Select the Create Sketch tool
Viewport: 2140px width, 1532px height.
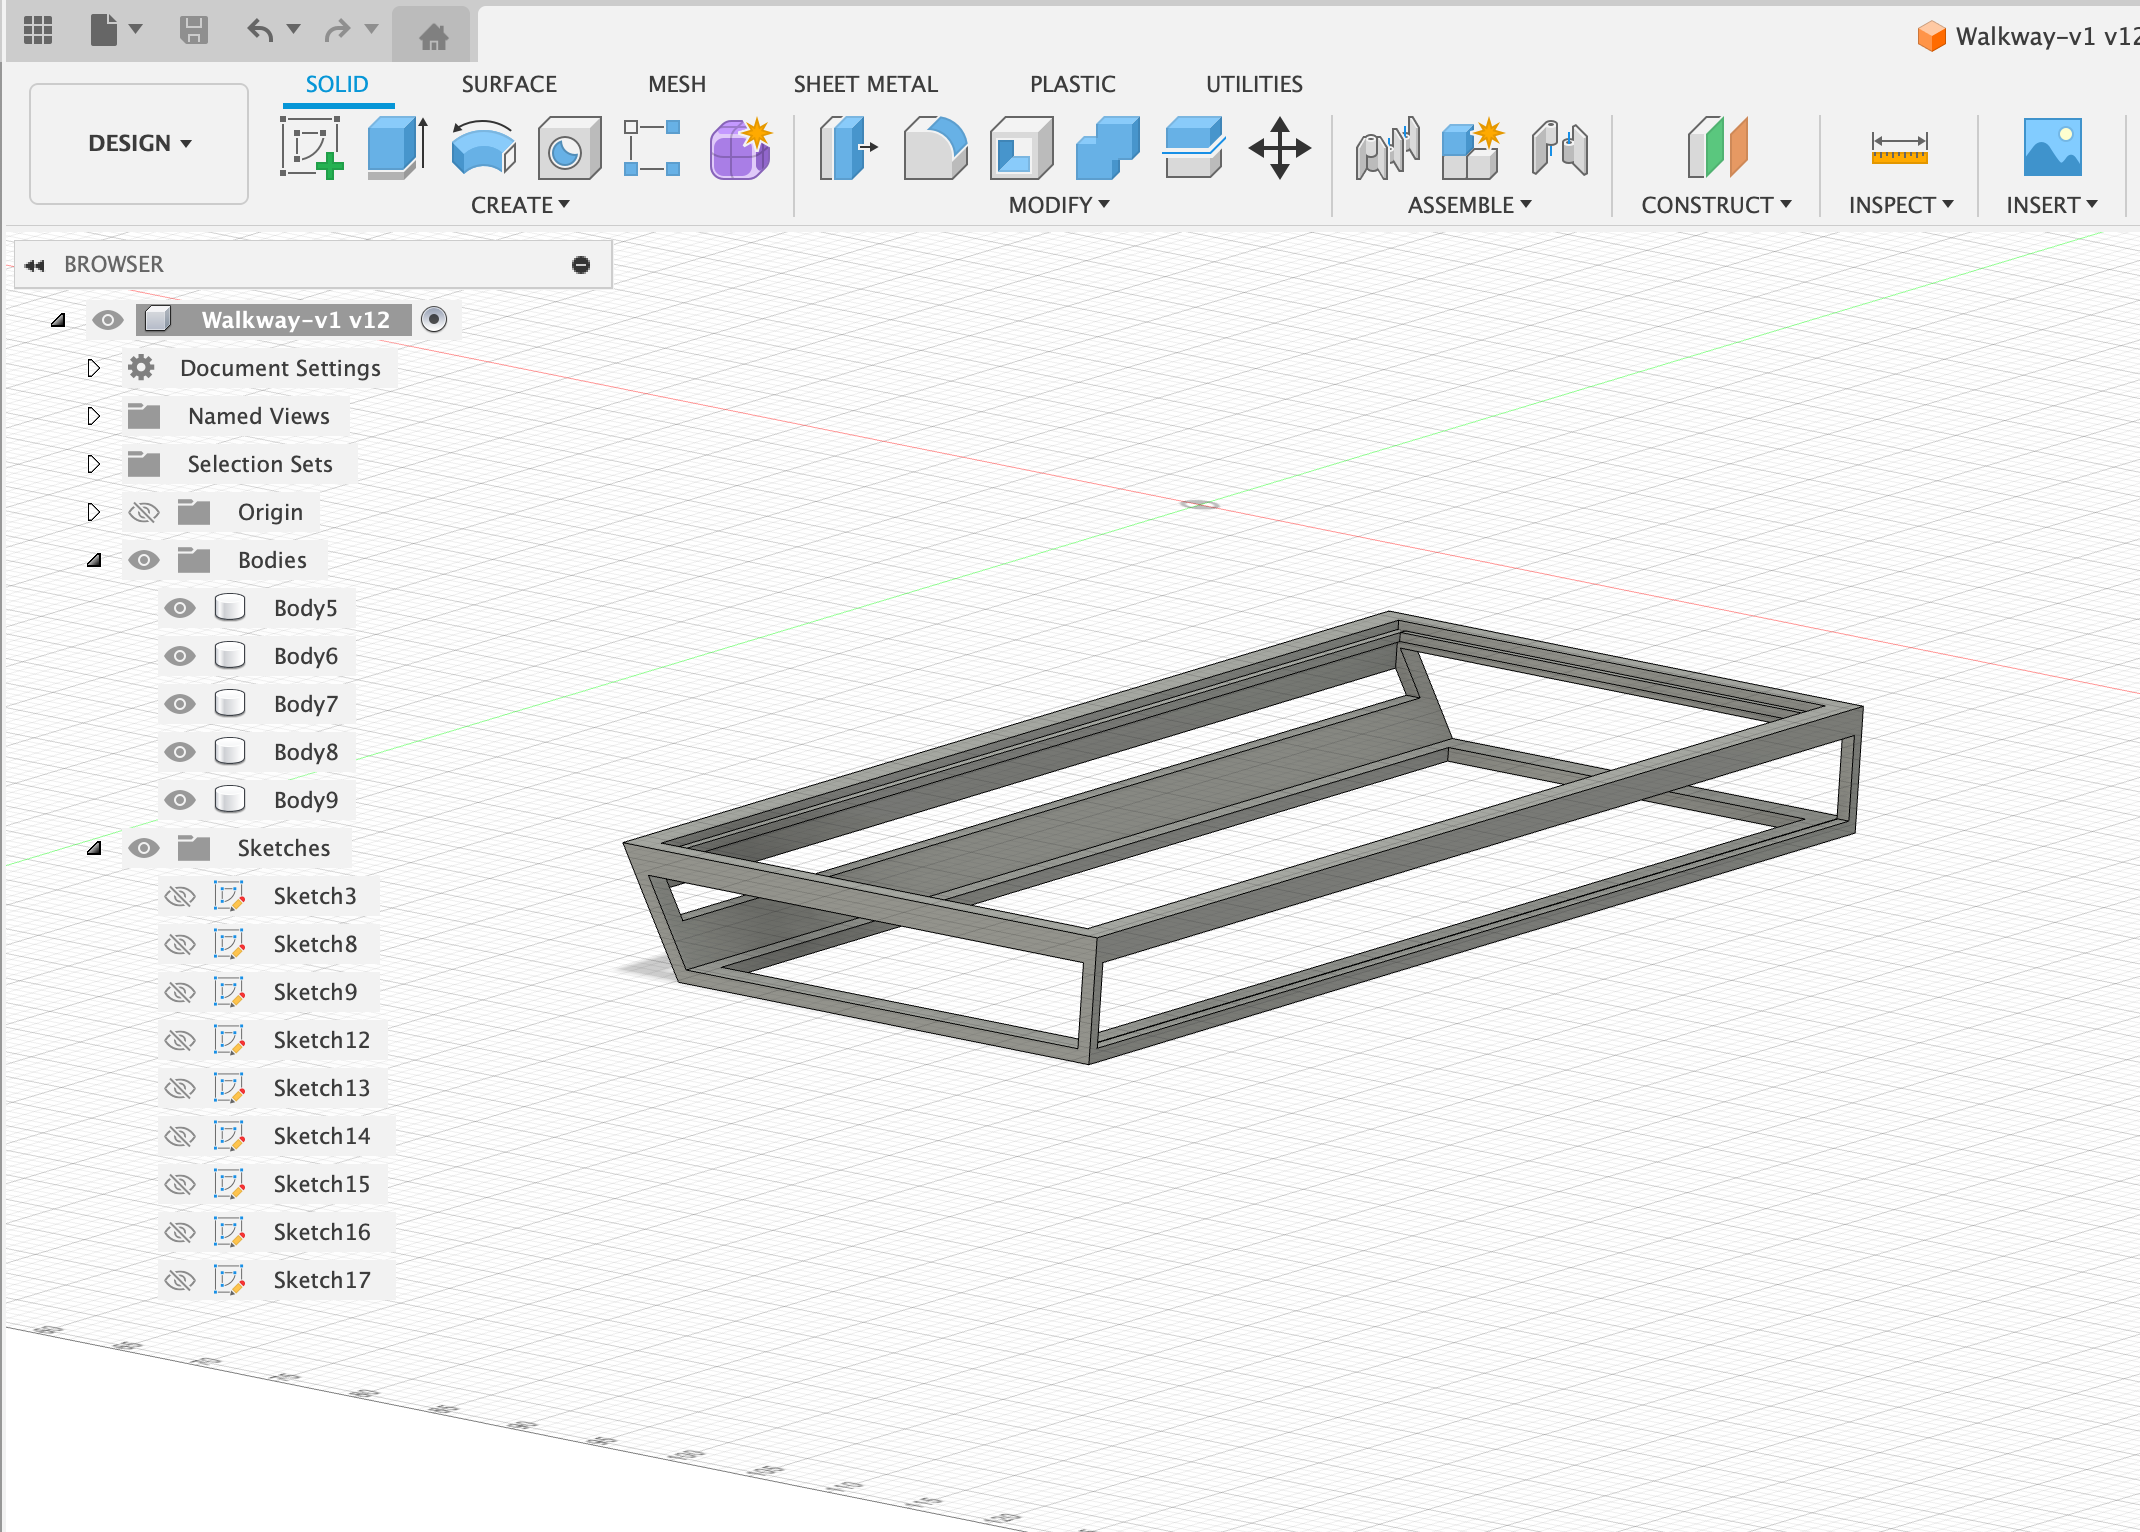tap(311, 149)
